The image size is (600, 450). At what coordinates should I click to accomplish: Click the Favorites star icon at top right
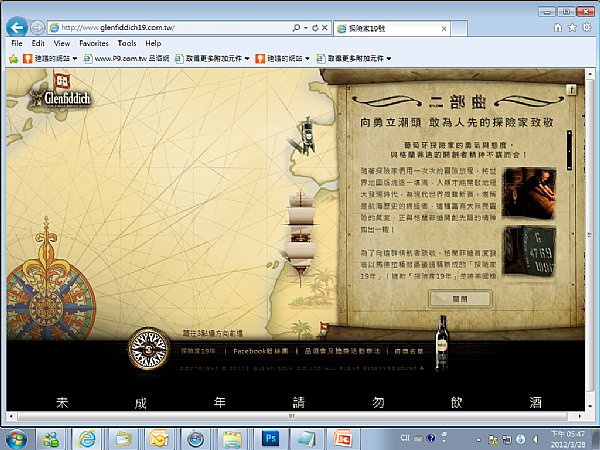[572, 28]
